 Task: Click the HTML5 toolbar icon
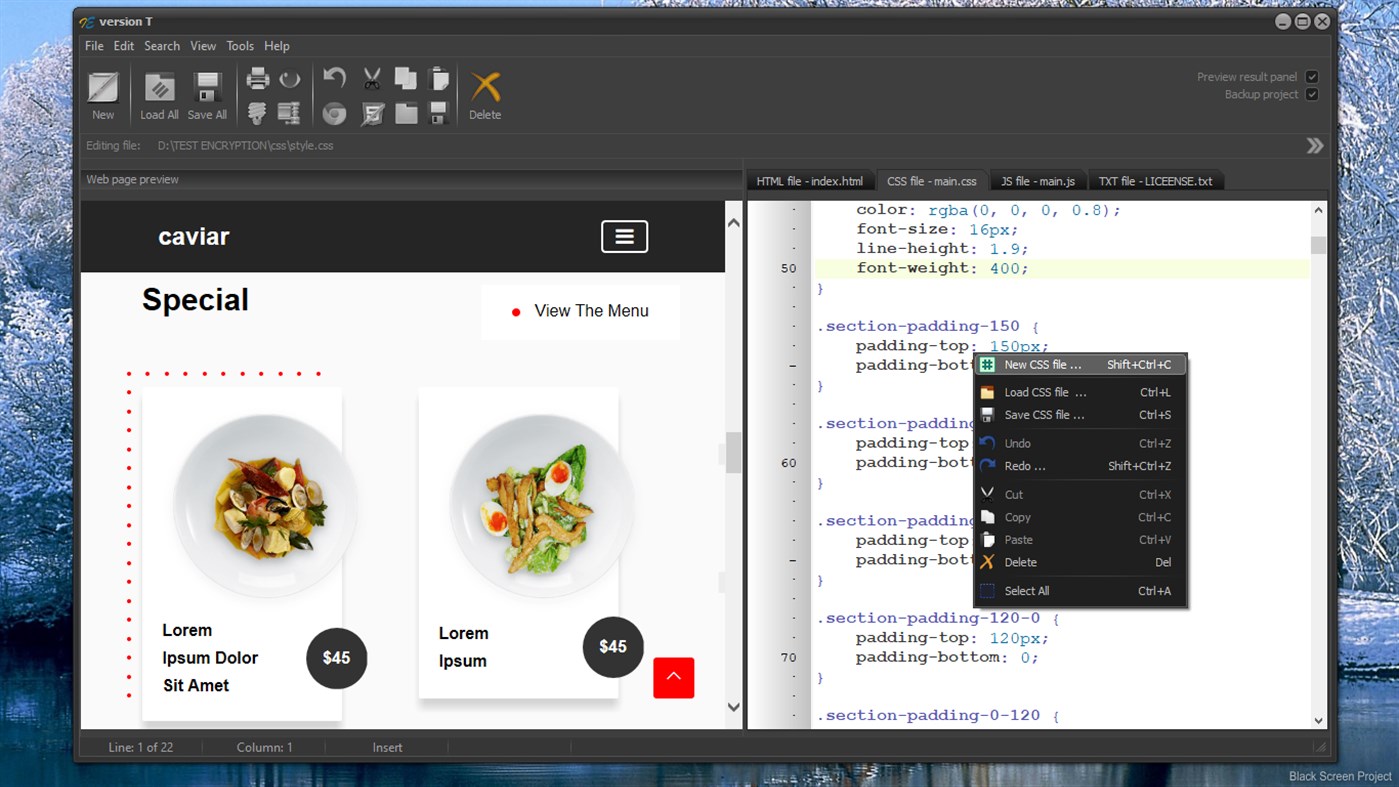[x=372, y=114]
